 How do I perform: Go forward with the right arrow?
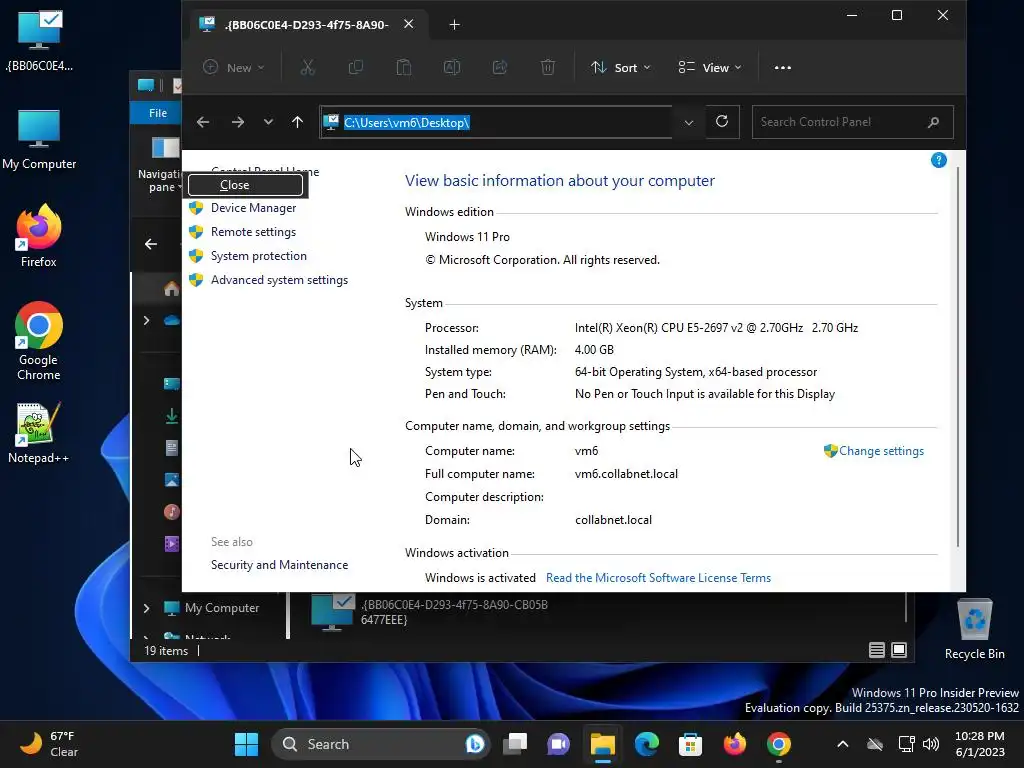point(238,122)
